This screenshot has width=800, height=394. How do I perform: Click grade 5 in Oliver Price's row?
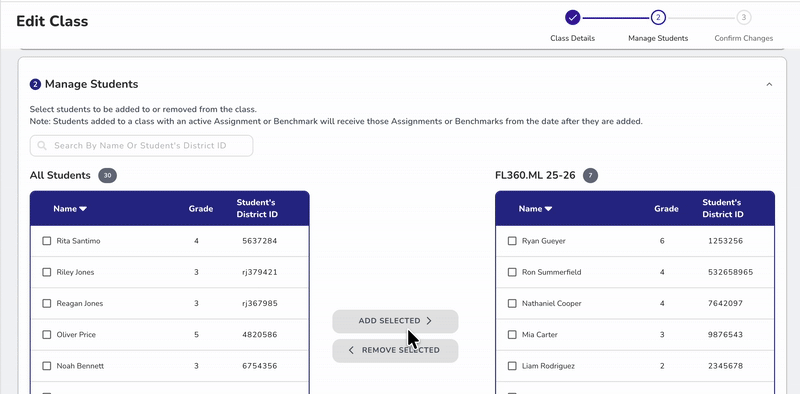tap(196, 335)
